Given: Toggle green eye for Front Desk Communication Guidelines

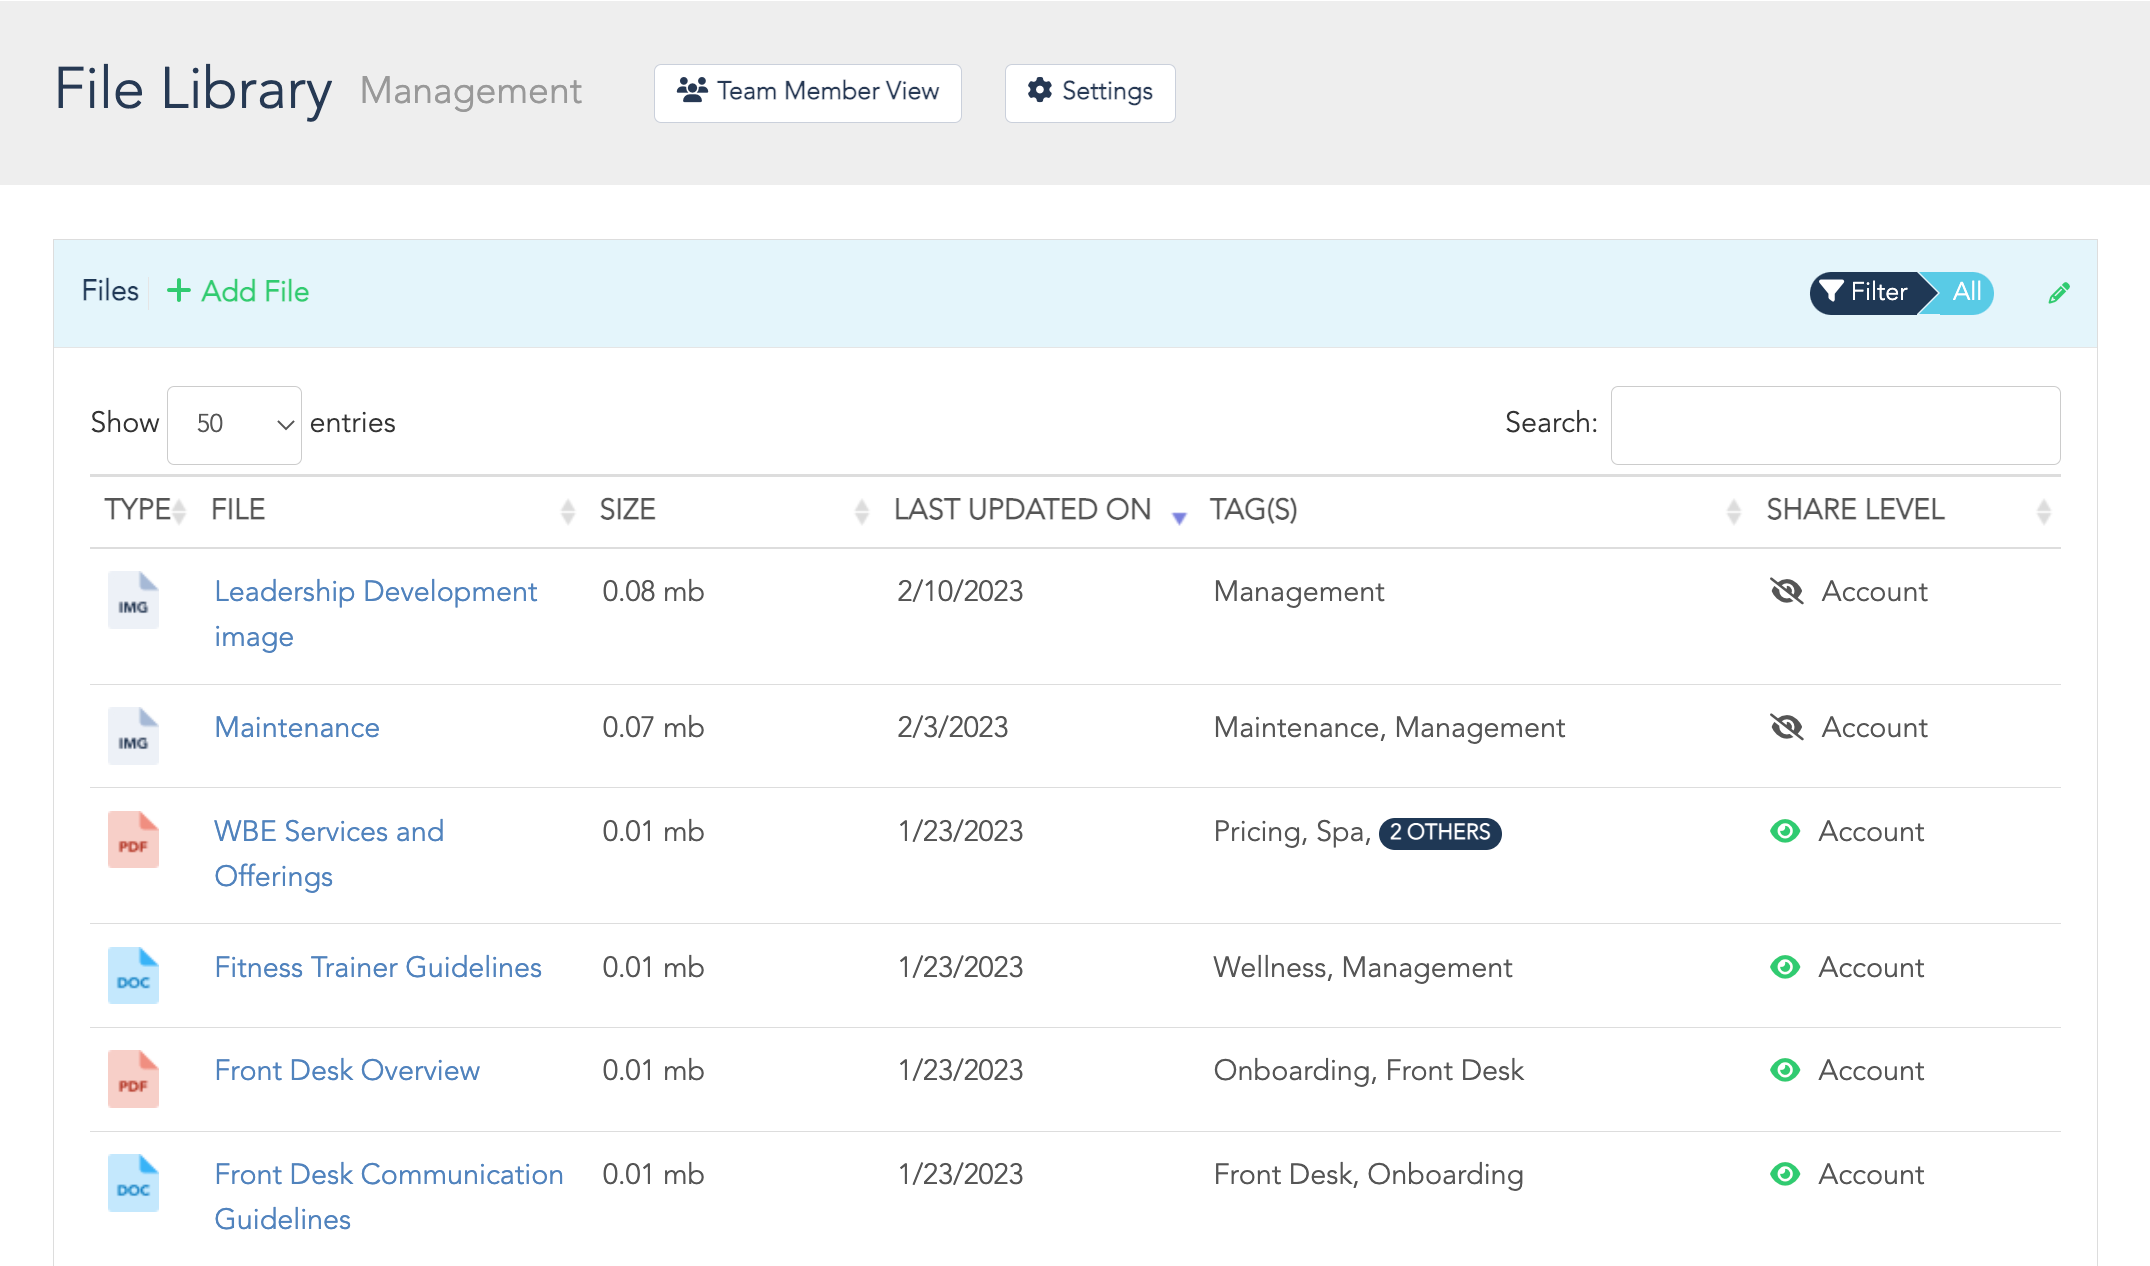Looking at the screenshot, I should (x=1785, y=1174).
